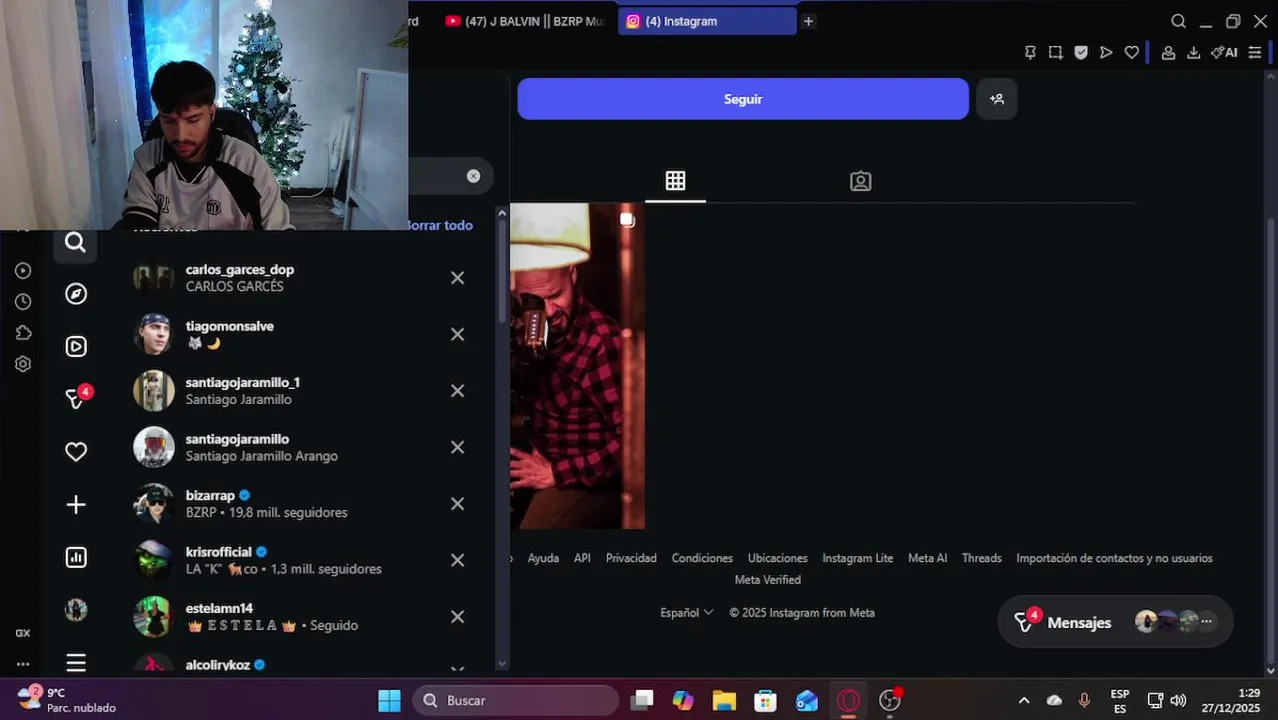The height and width of the screenshot is (720, 1278).
Task: Remove estelamn14 from recent searches
Action: click(457, 617)
